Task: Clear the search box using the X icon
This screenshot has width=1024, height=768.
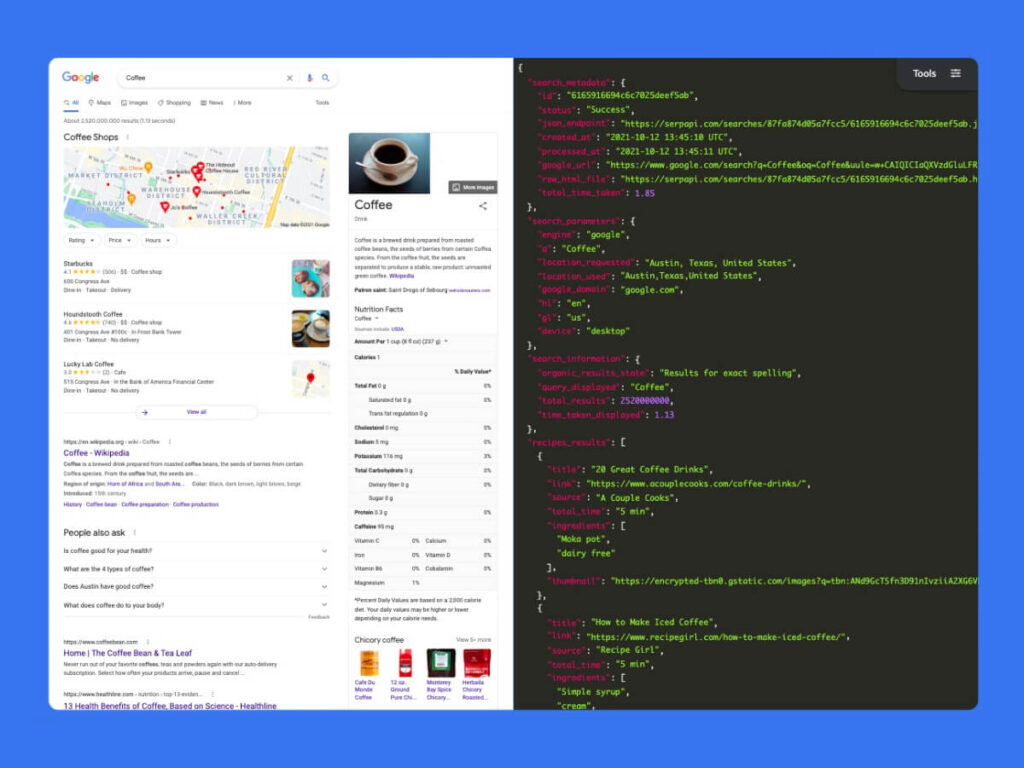Action: (289, 78)
